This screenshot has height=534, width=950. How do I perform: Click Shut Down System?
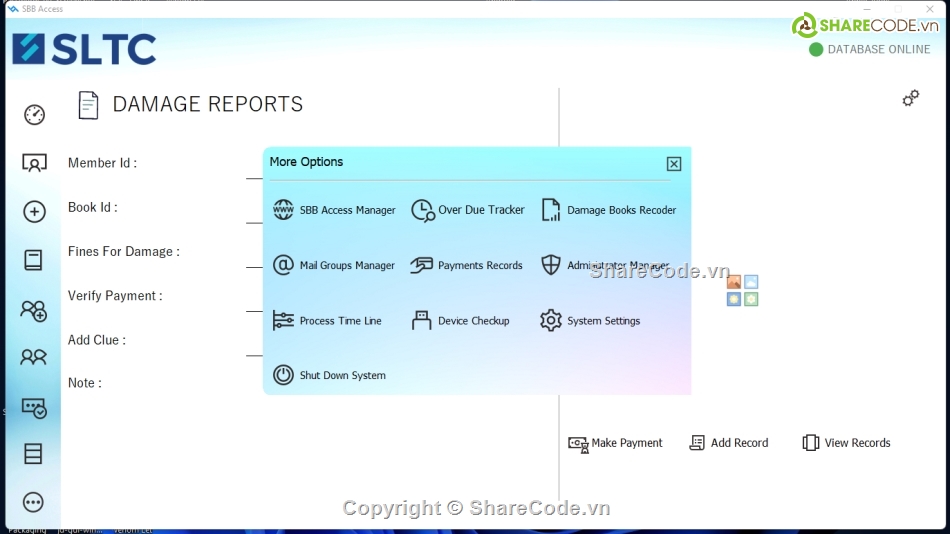(x=330, y=376)
